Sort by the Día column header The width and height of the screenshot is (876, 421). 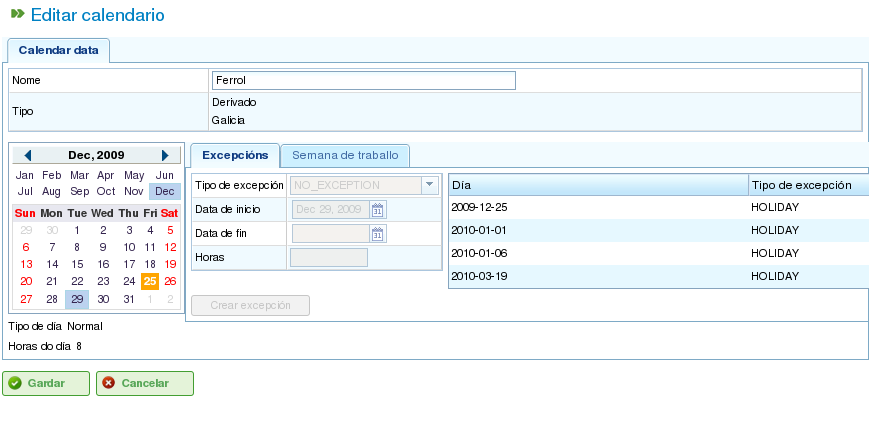coord(598,185)
